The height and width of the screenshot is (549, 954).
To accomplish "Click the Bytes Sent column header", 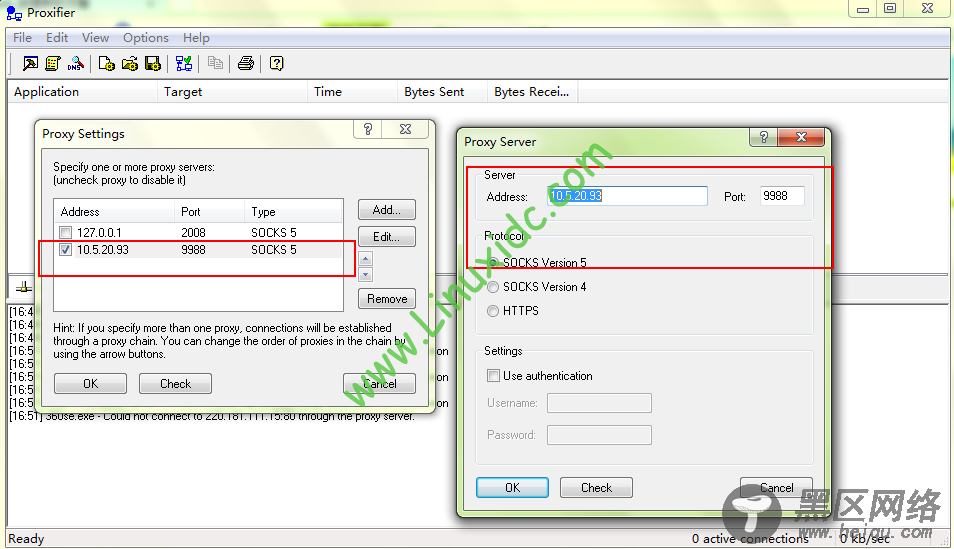I will pyautogui.click(x=442, y=92).
